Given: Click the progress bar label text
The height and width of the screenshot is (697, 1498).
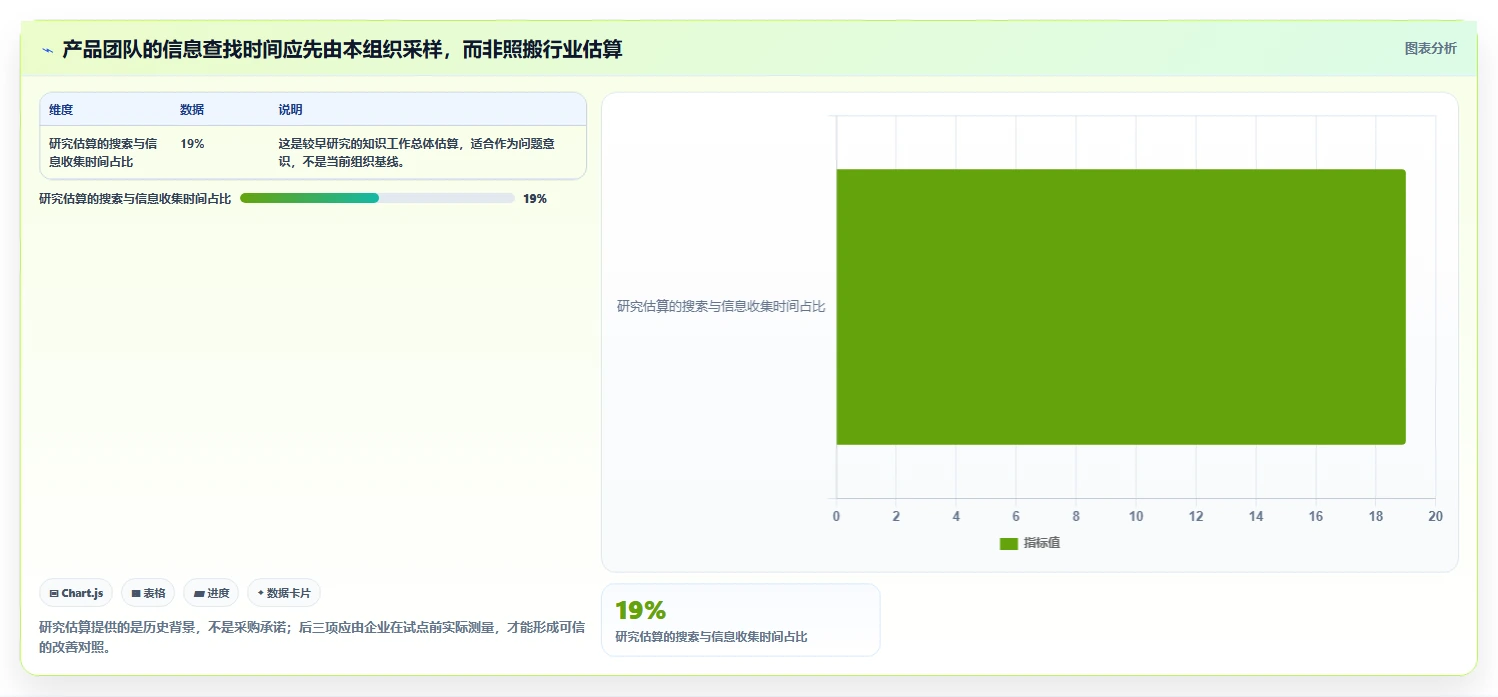Looking at the screenshot, I should 135,199.
